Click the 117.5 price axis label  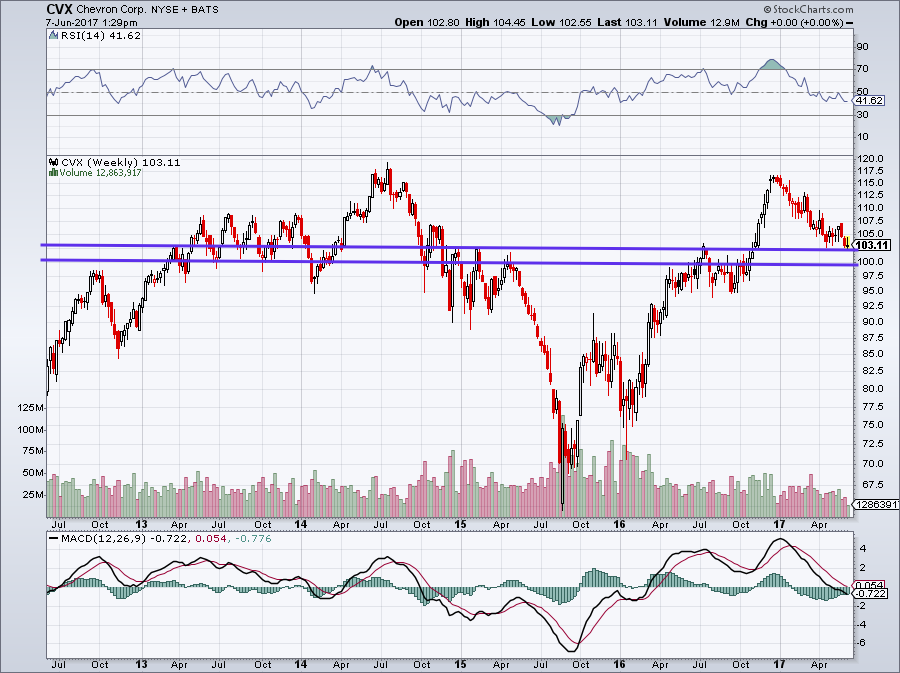click(x=872, y=171)
